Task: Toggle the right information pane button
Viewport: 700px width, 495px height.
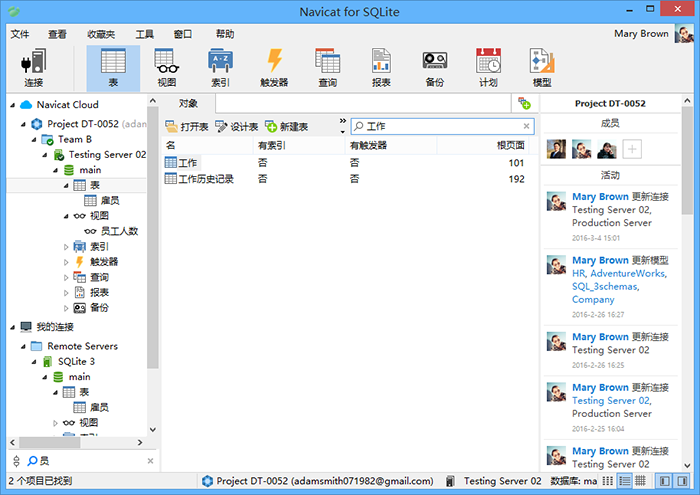Action: pyautogui.click(x=682, y=481)
